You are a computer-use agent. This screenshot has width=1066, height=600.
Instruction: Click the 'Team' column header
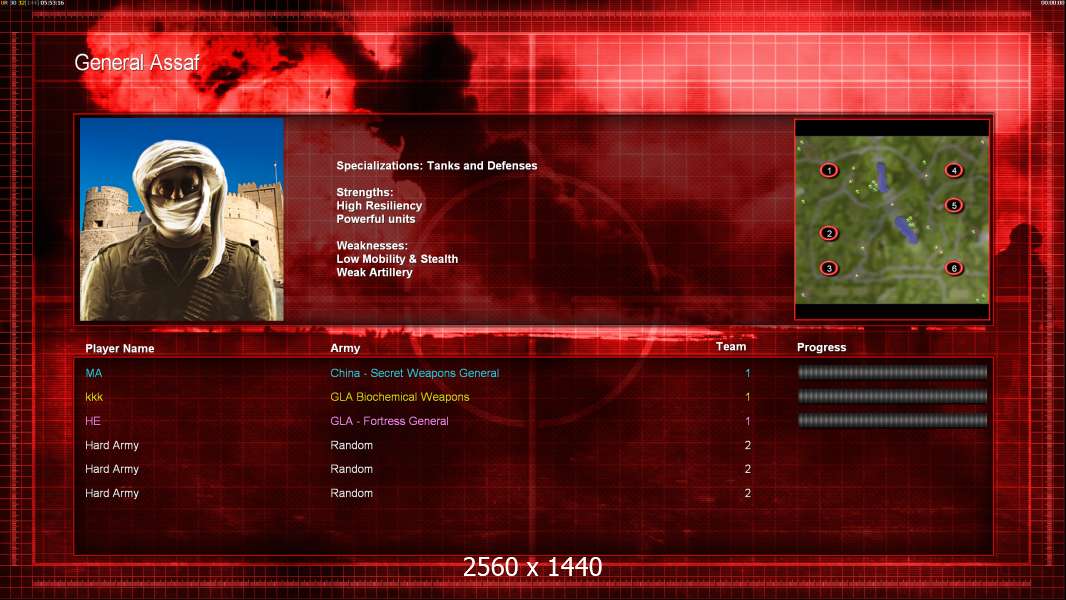click(x=731, y=347)
